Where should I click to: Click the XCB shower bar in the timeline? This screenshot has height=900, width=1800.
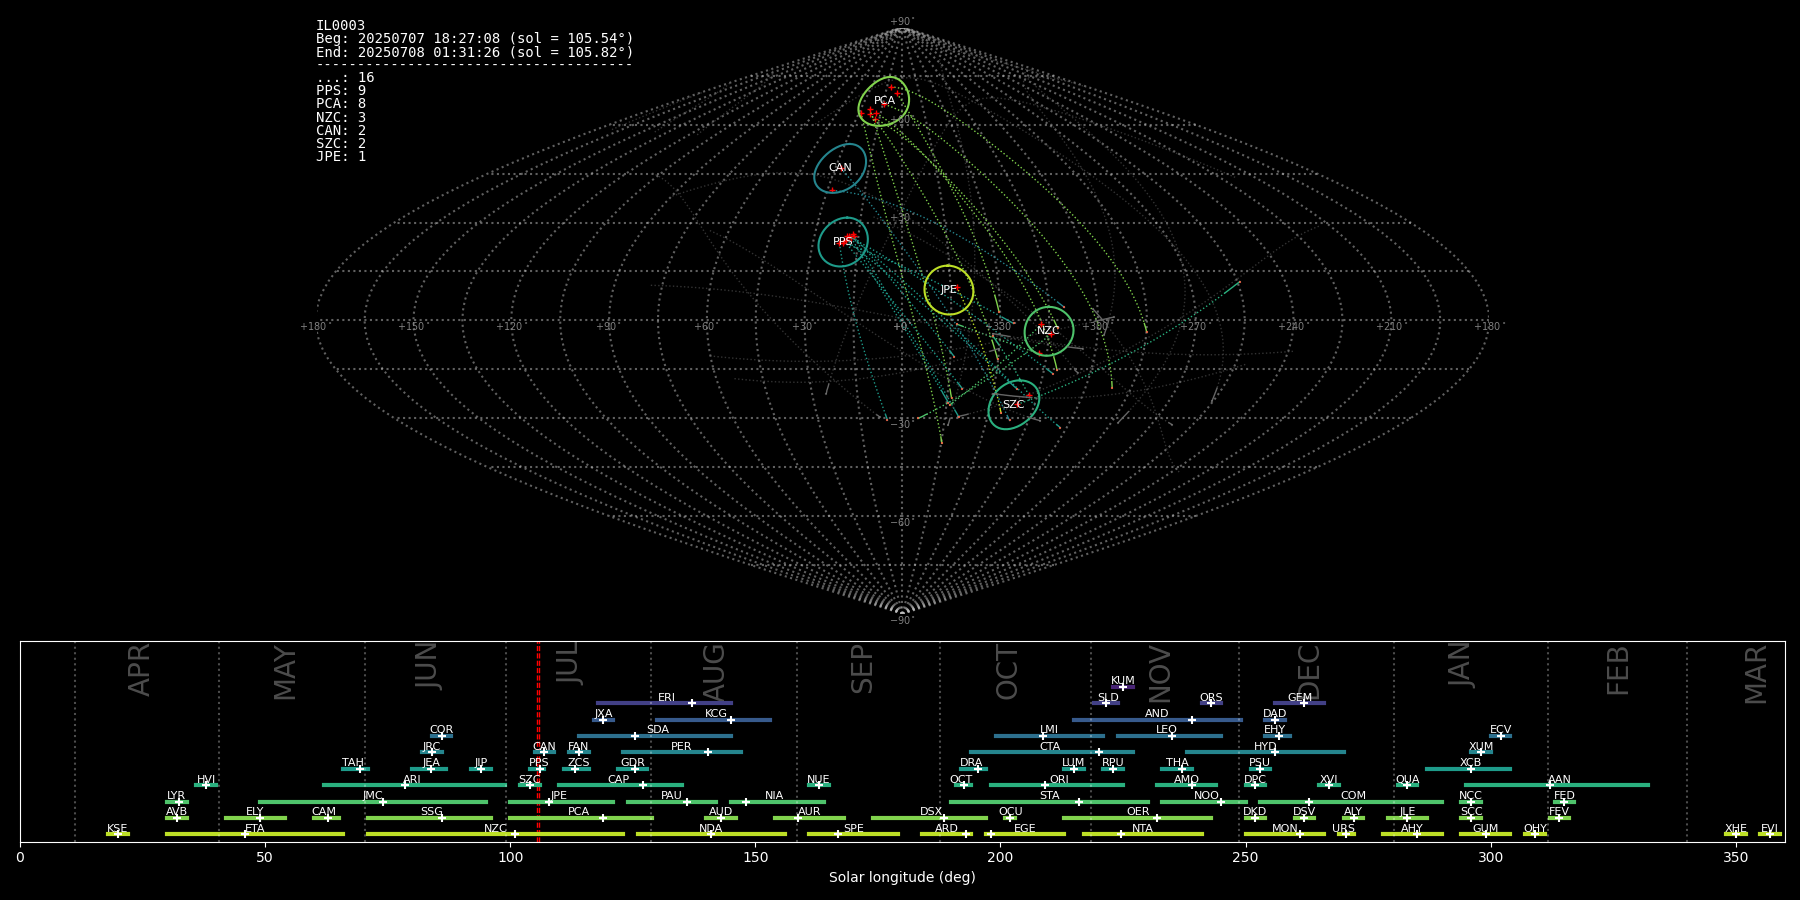(1468, 769)
